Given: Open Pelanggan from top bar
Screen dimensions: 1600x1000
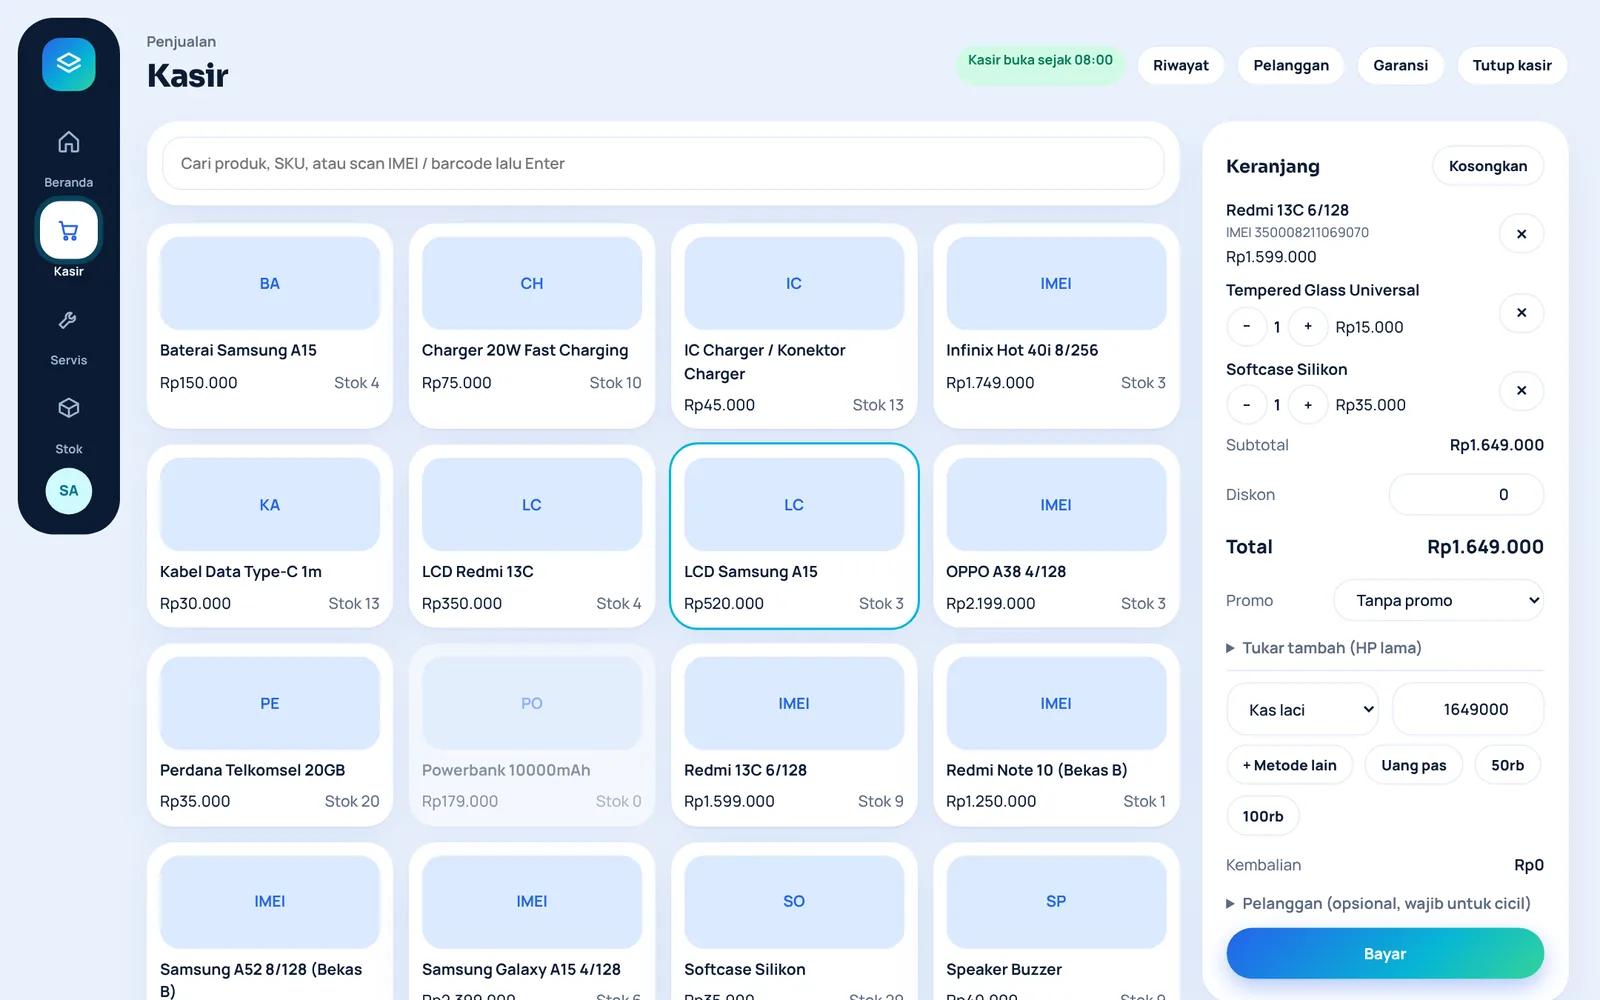Looking at the screenshot, I should pos(1291,66).
